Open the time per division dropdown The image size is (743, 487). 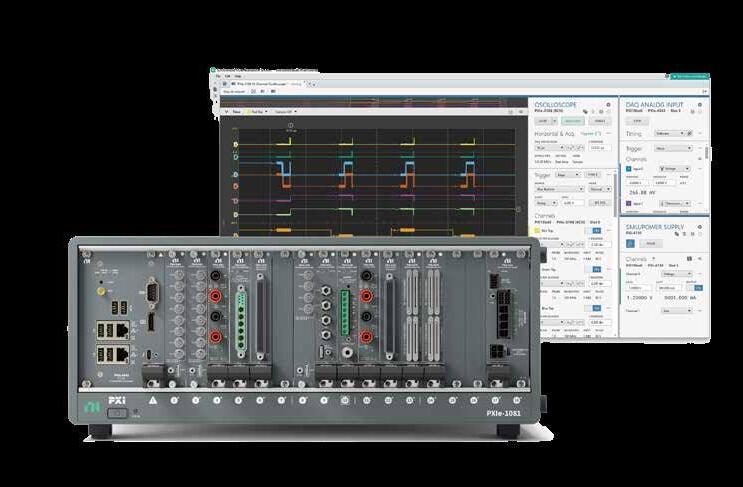click(549, 148)
